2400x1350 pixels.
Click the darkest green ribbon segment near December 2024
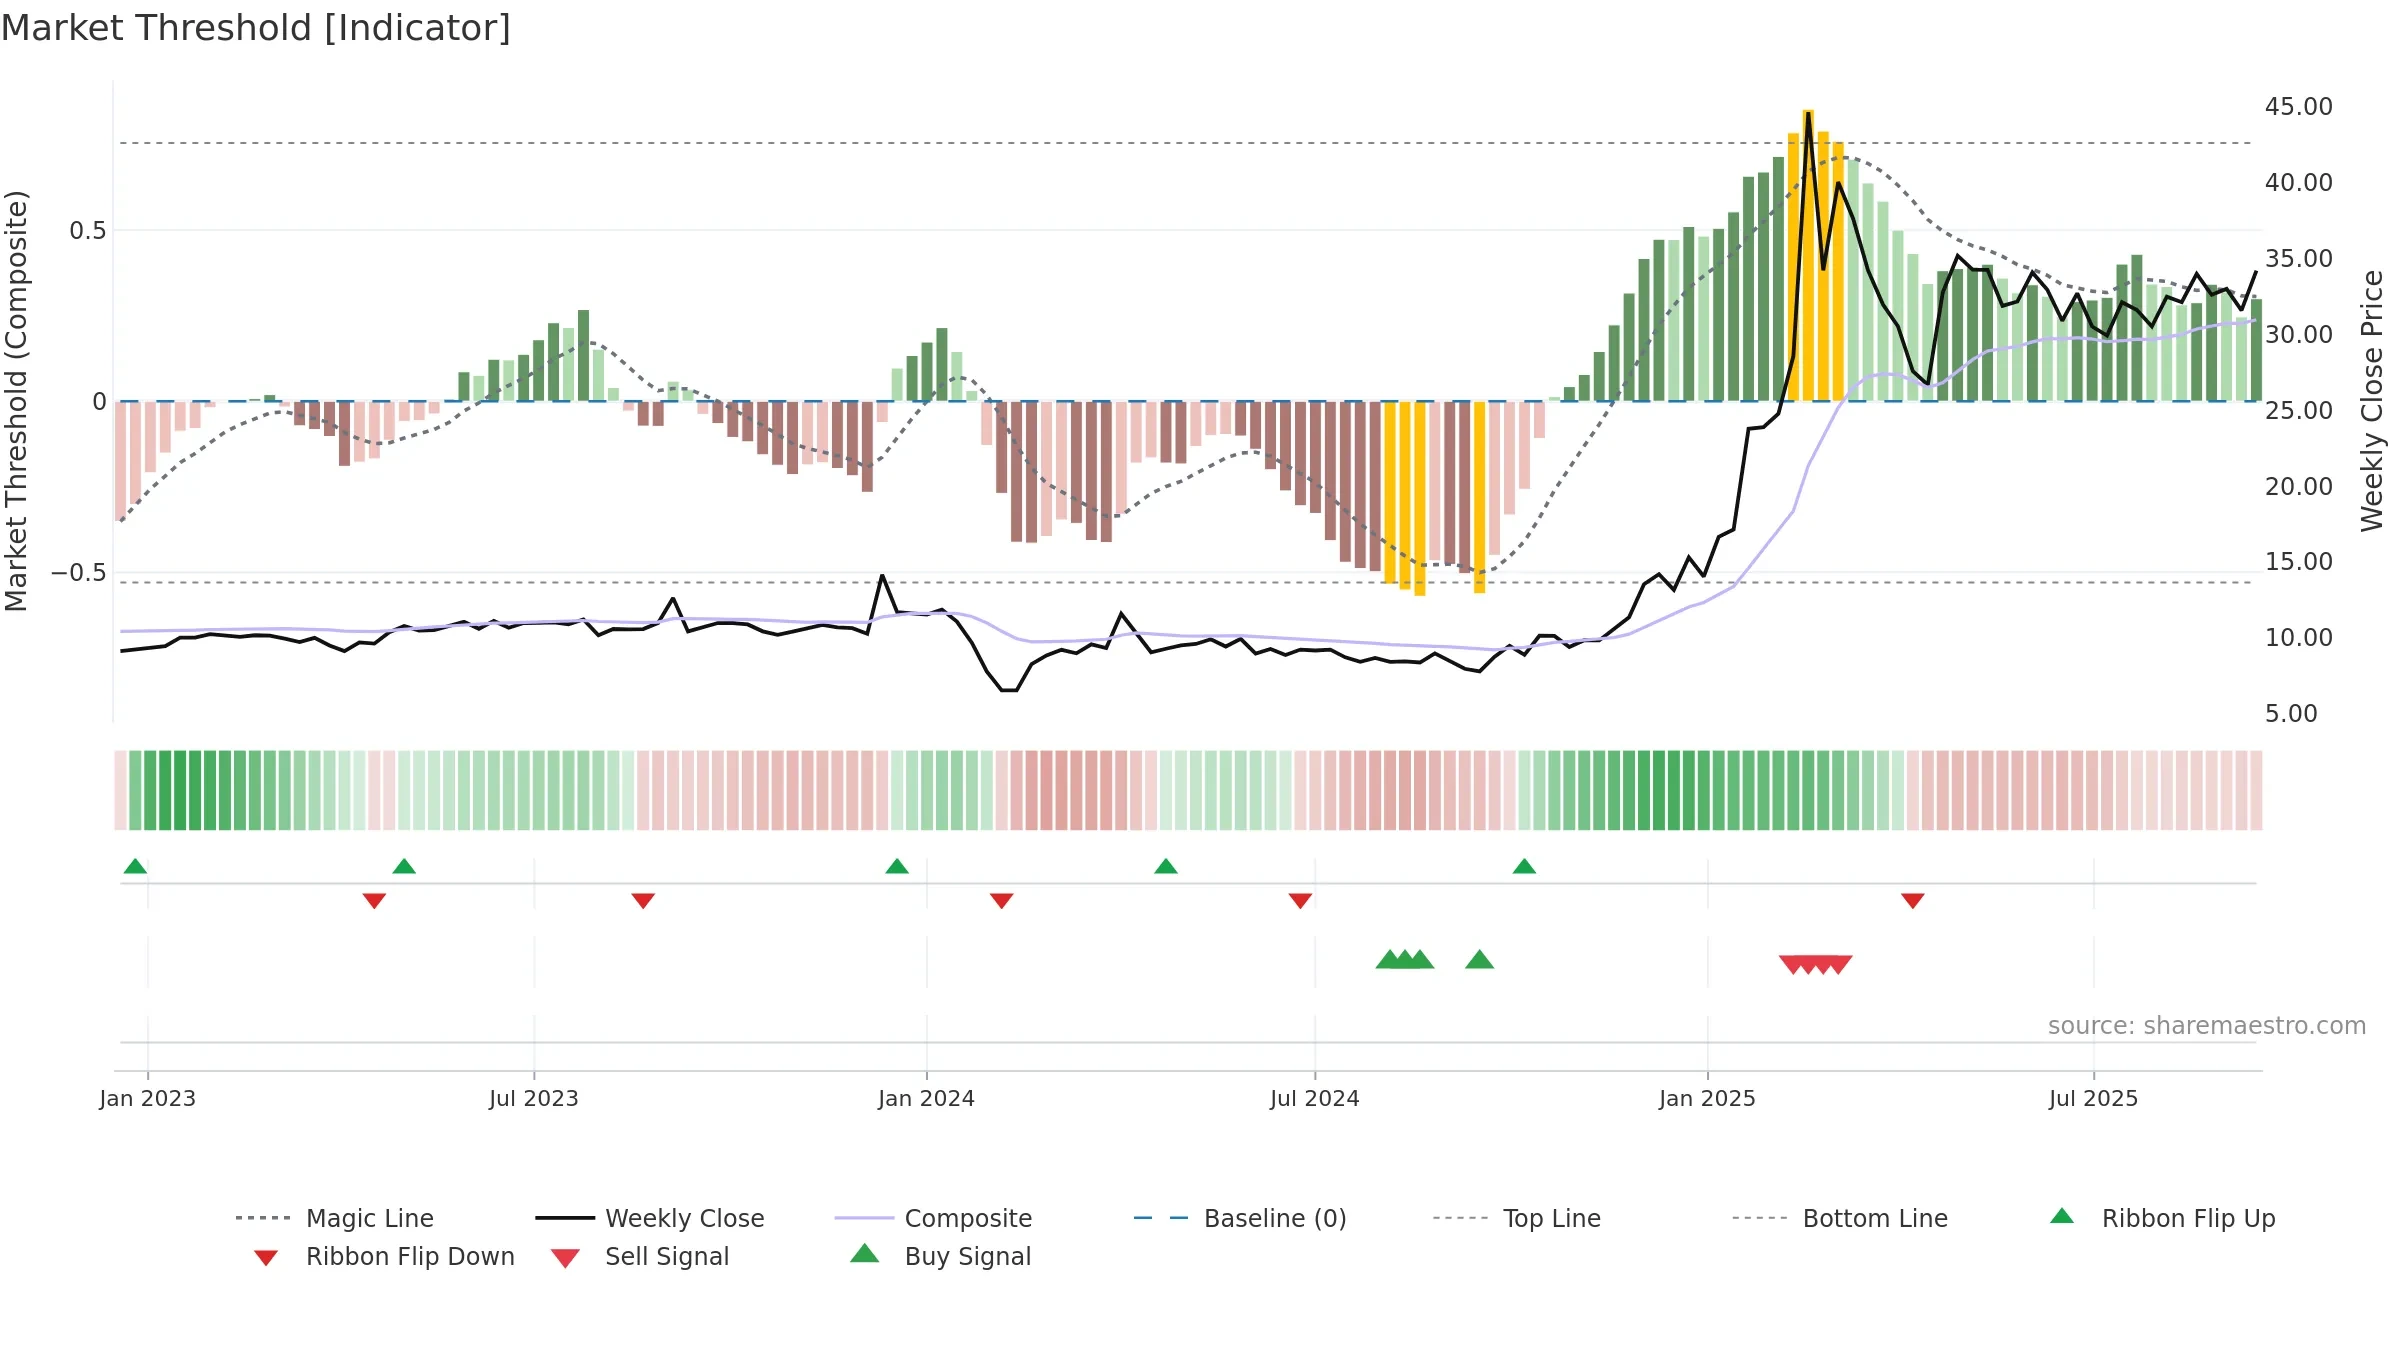click(x=1659, y=790)
